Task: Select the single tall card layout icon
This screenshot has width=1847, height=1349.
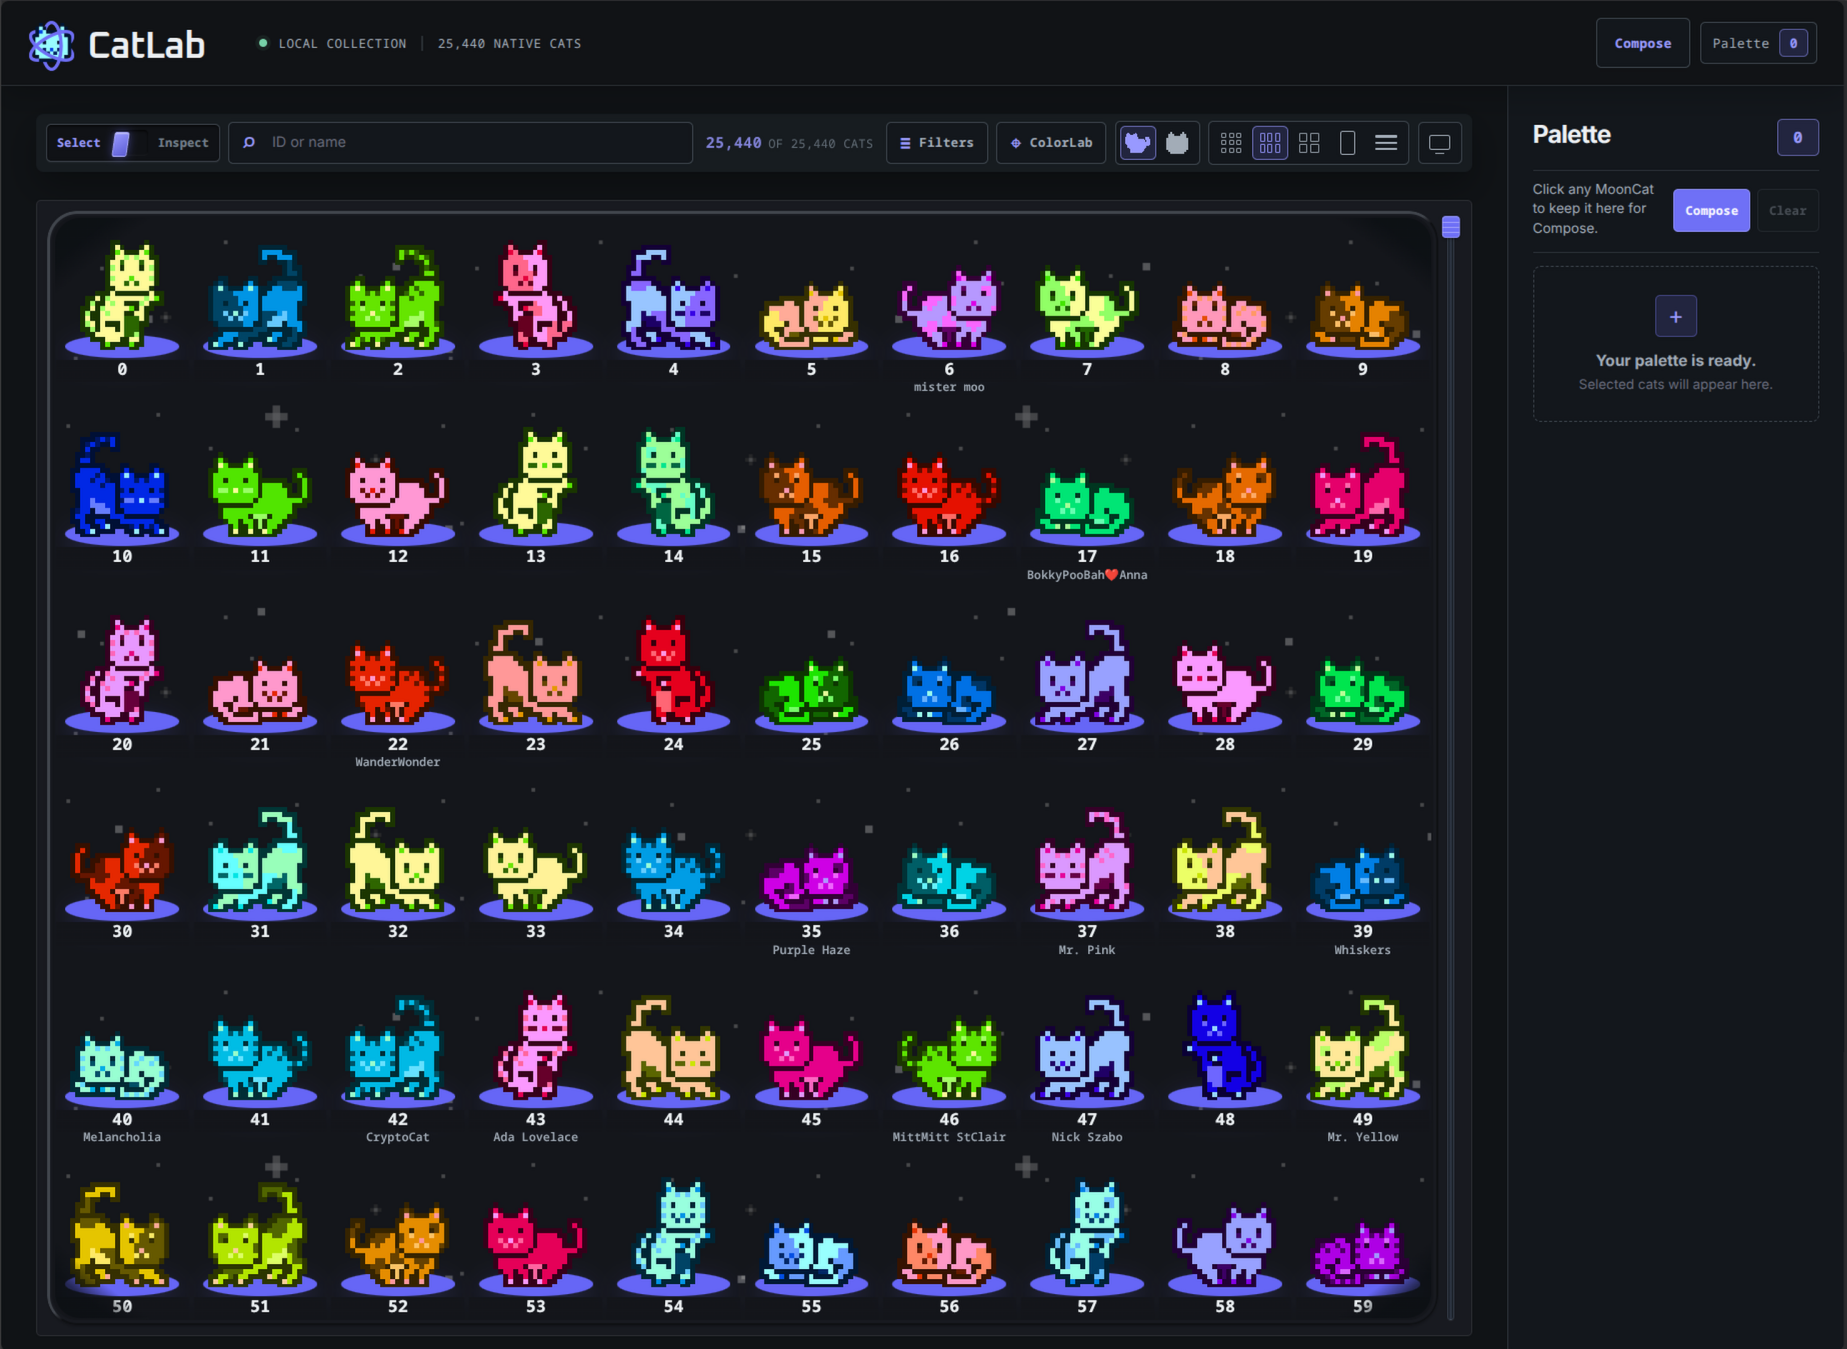Action: point(1348,143)
